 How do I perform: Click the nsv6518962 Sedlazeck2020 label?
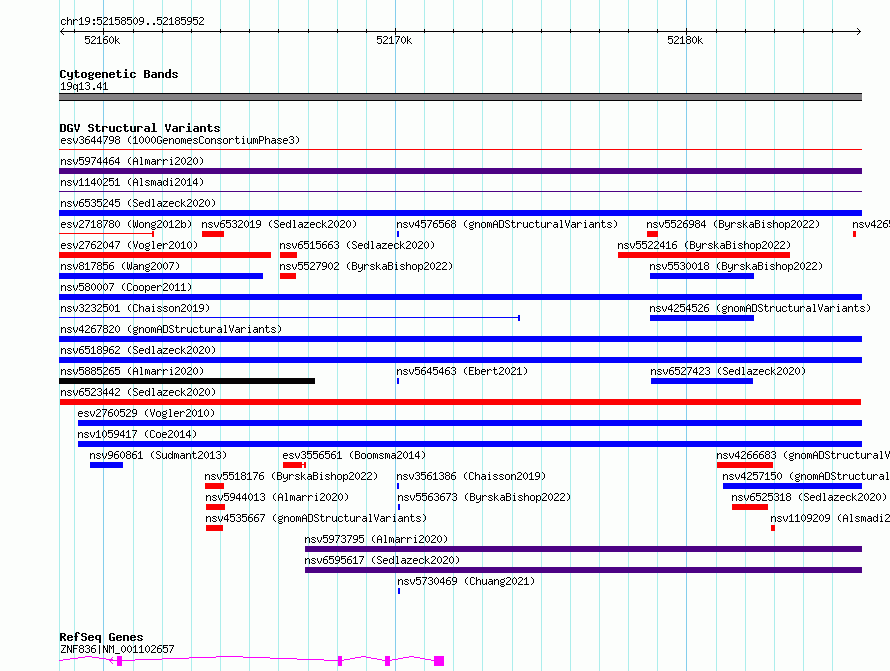(x=138, y=350)
